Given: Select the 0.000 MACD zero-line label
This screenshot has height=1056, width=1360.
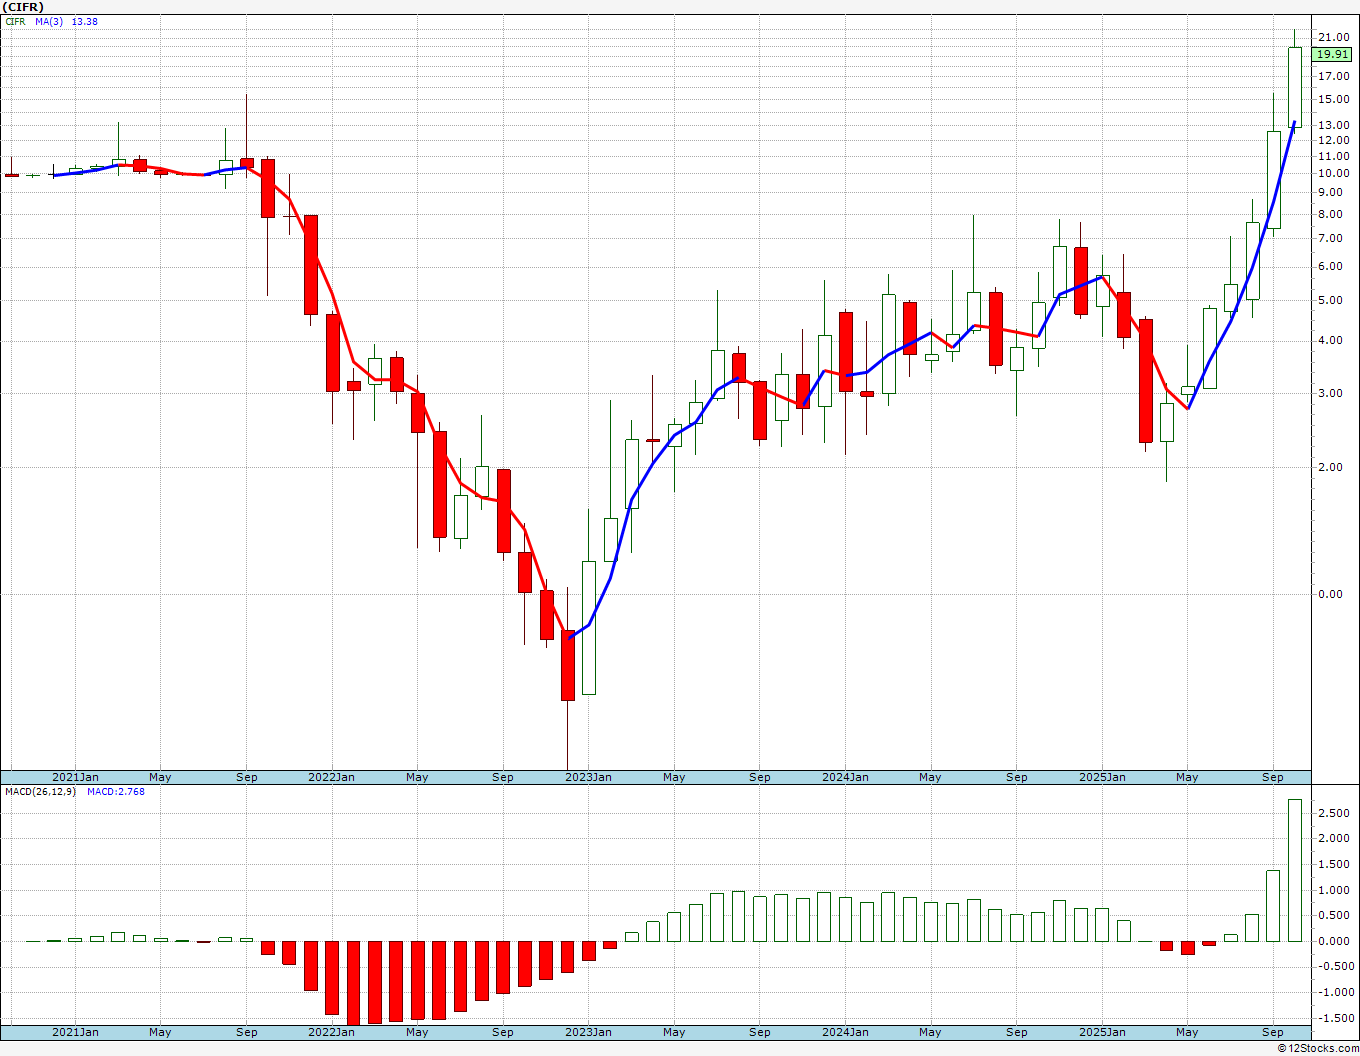Looking at the screenshot, I should [1335, 942].
